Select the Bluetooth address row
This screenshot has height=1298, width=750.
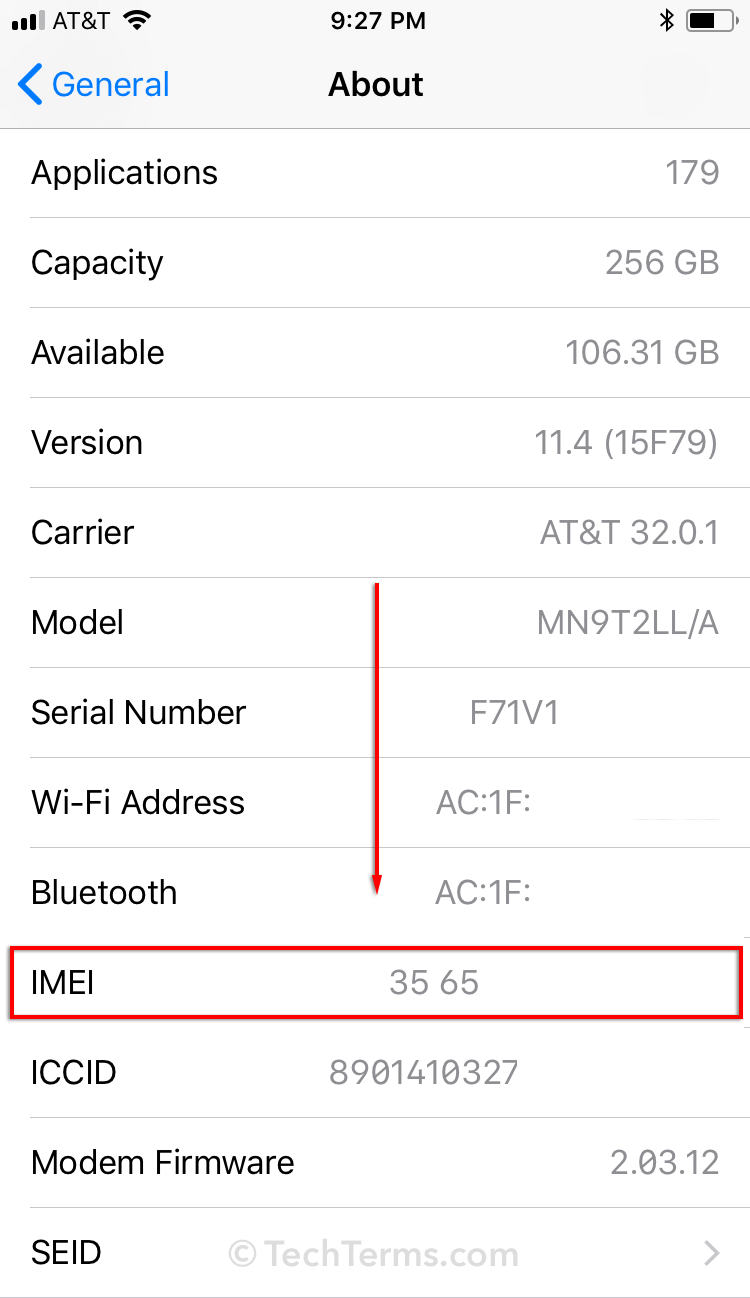coord(375,893)
